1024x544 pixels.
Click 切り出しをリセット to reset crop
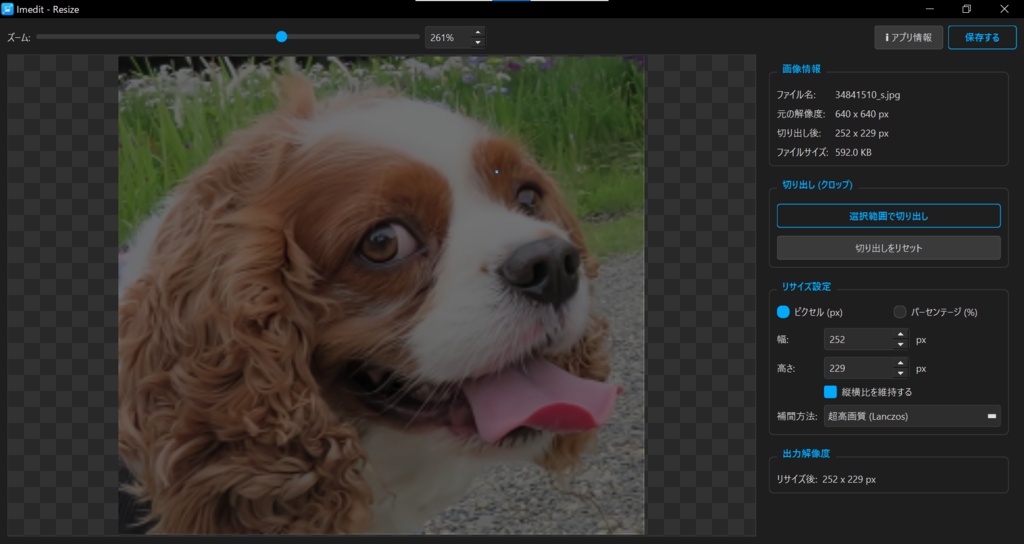[888, 248]
